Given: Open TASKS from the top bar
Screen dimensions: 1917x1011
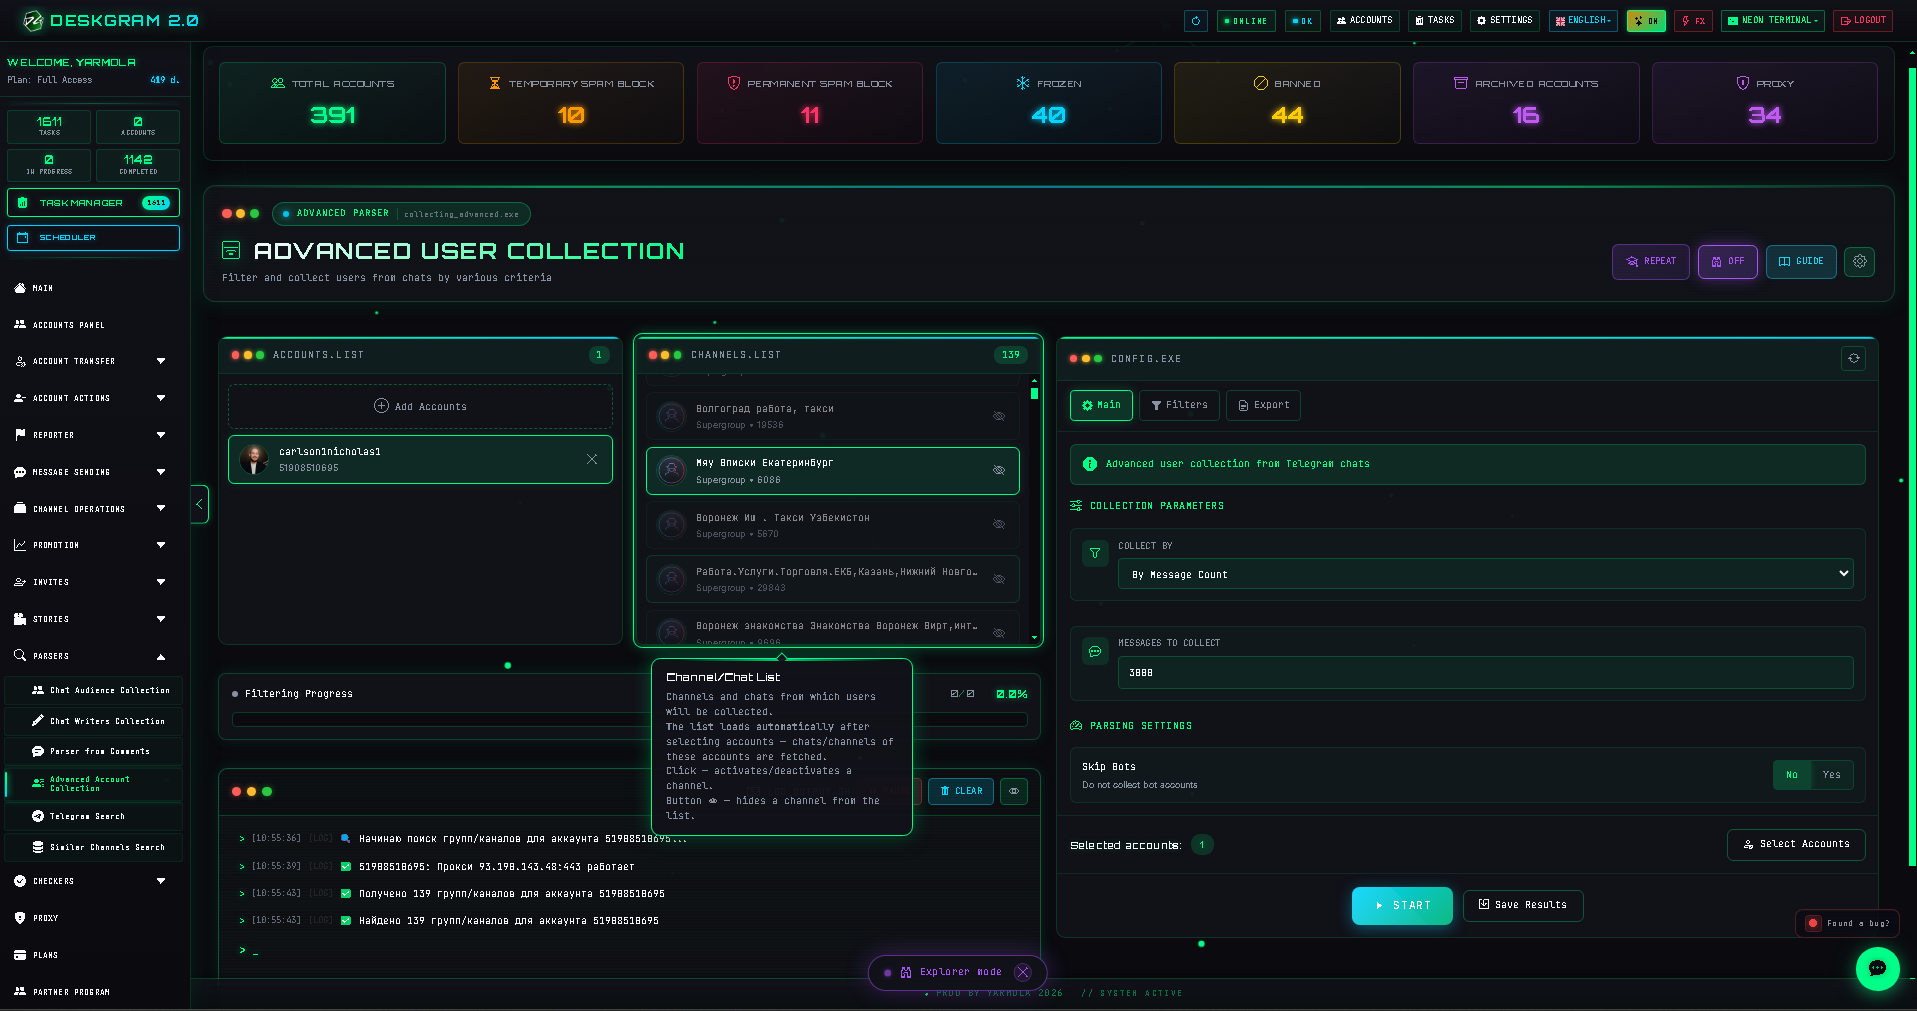Looking at the screenshot, I should [1435, 20].
